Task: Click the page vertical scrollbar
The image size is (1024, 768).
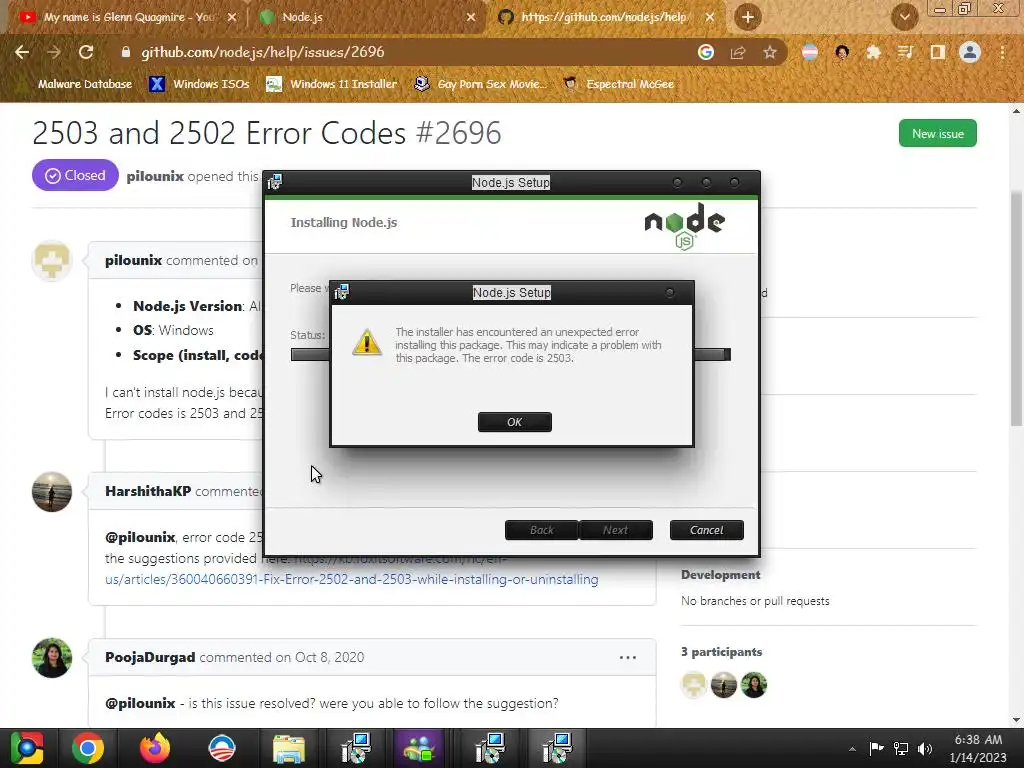Action: tap(1016, 307)
